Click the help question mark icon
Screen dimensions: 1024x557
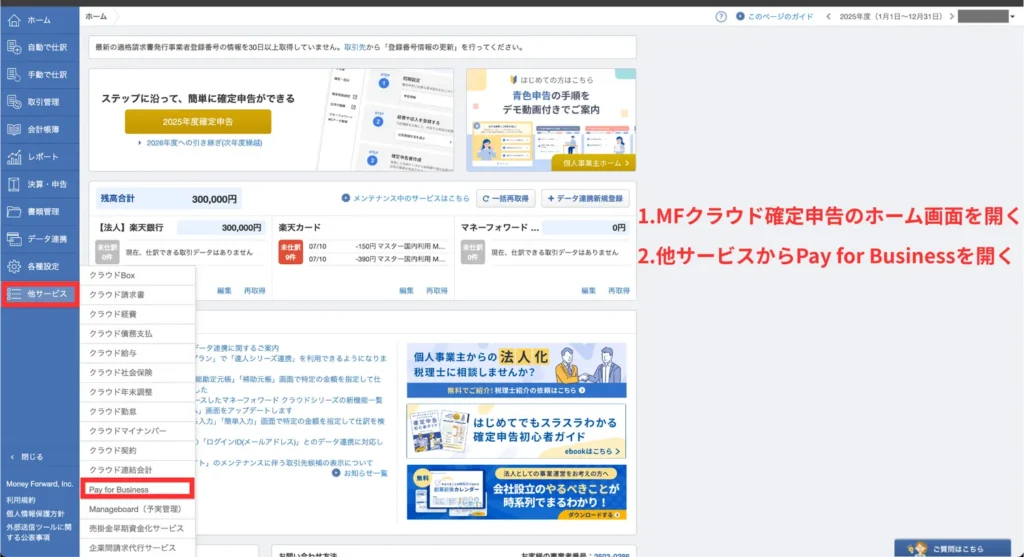point(721,17)
